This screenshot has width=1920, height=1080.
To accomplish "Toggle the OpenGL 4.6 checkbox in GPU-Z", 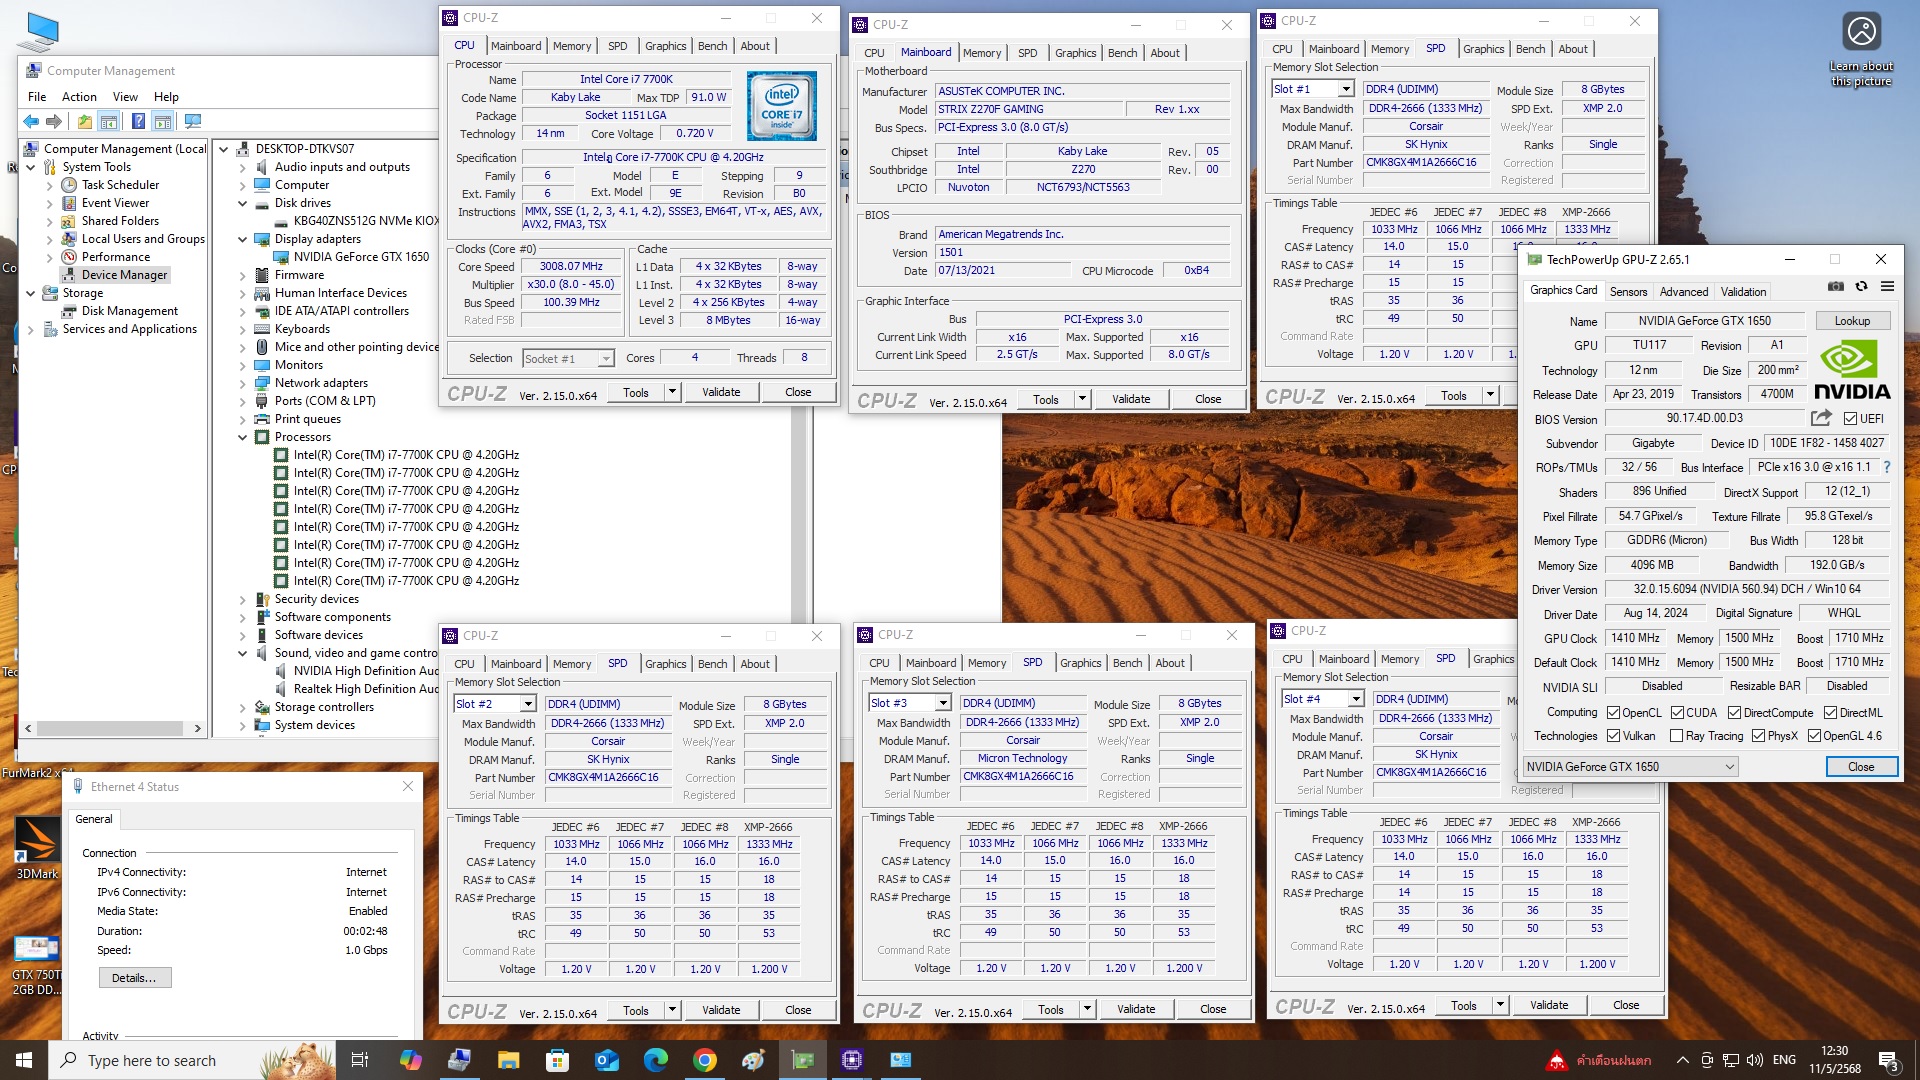I will [1814, 736].
